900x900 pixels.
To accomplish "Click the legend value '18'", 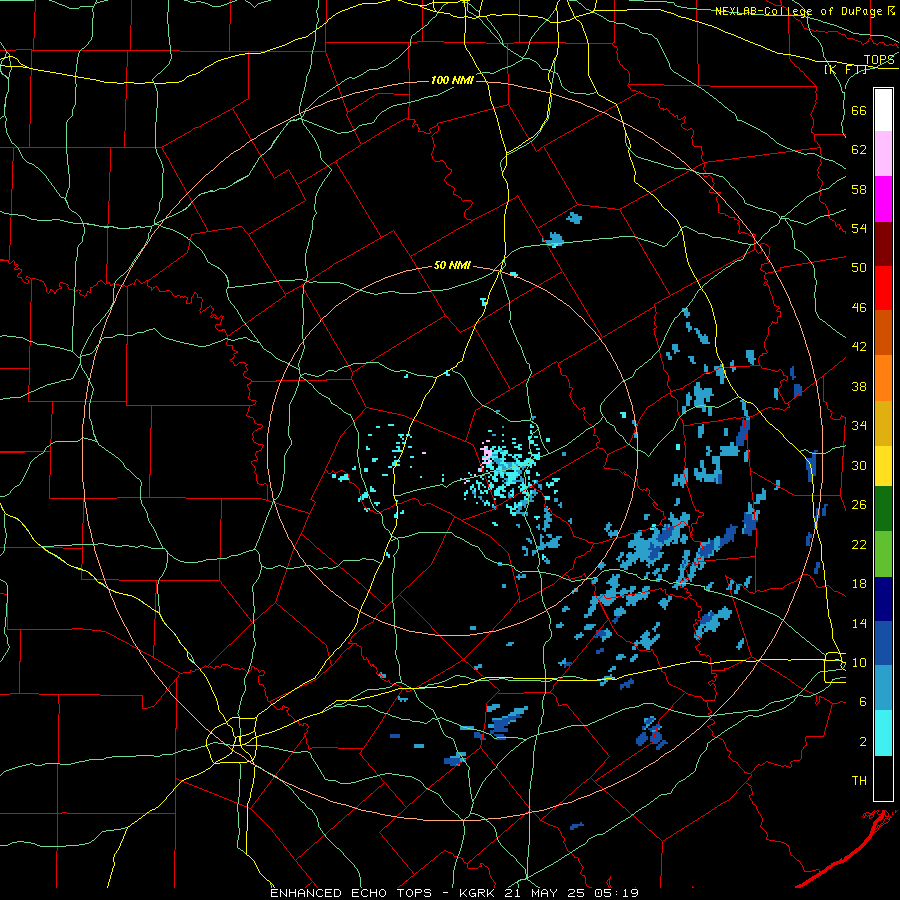I will 859,584.
